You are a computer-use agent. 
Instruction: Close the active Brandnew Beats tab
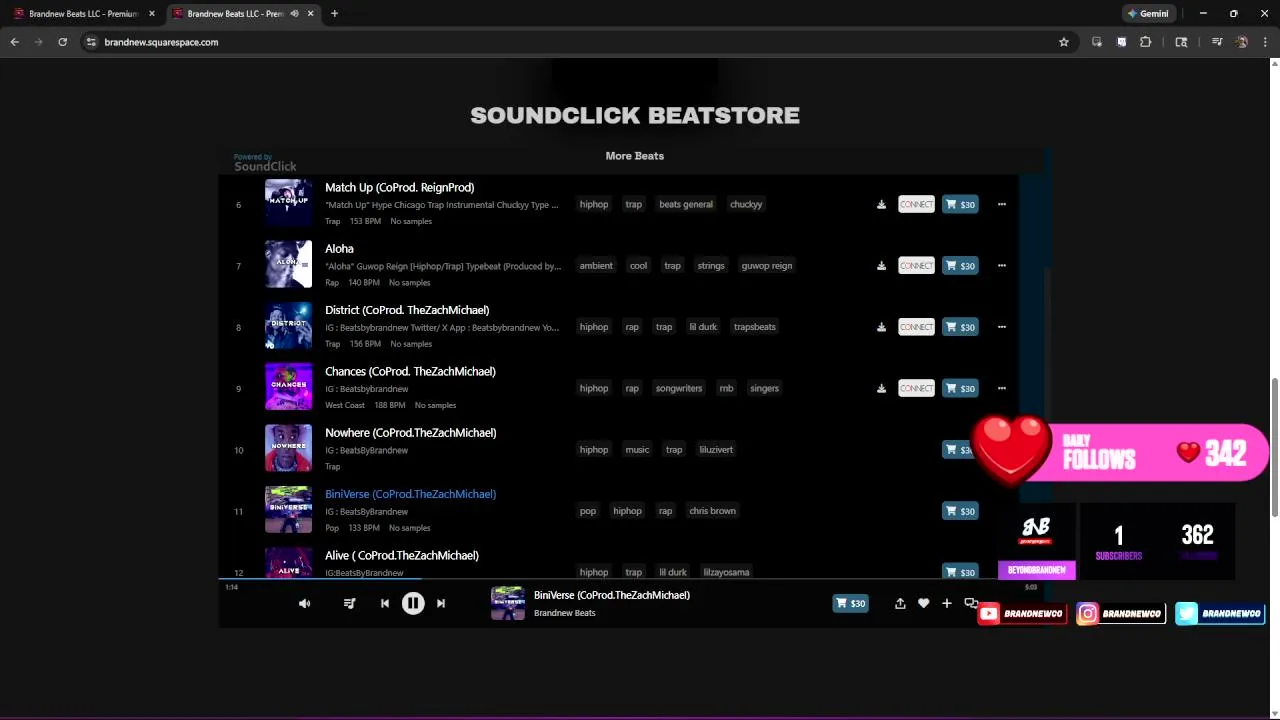click(x=310, y=14)
